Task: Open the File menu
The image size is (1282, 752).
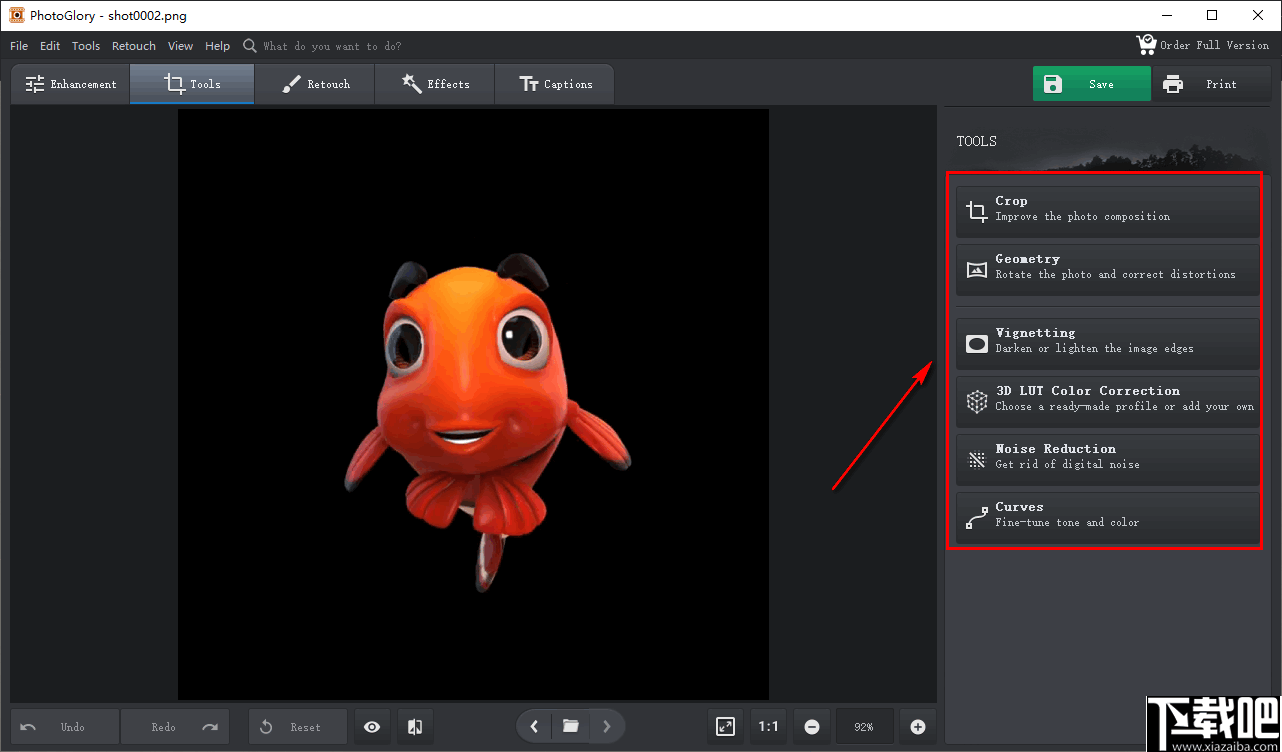Action: (x=19, y=46)
